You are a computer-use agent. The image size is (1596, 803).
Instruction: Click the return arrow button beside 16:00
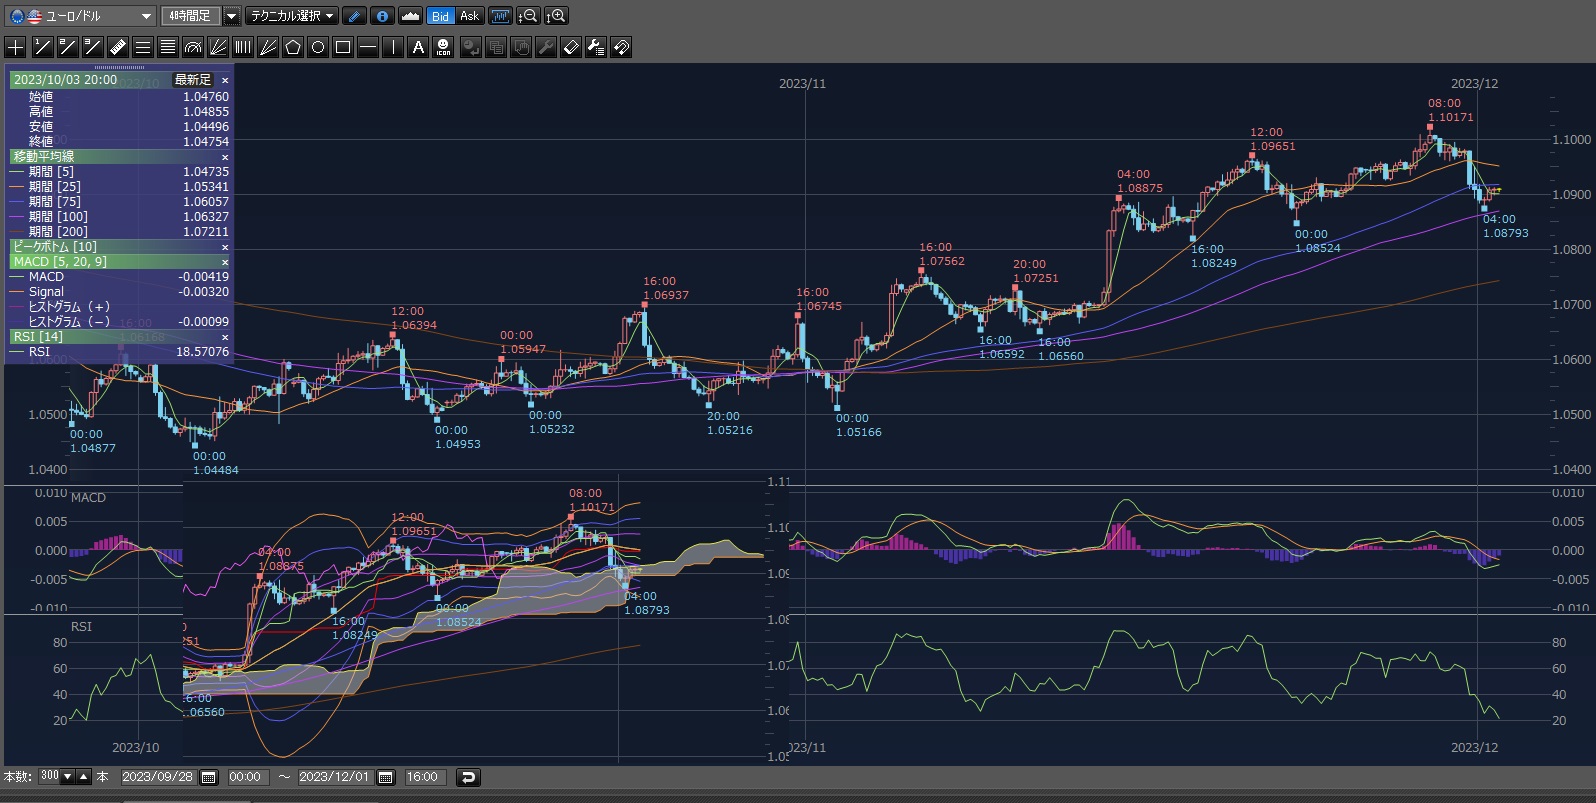[468, 777]
